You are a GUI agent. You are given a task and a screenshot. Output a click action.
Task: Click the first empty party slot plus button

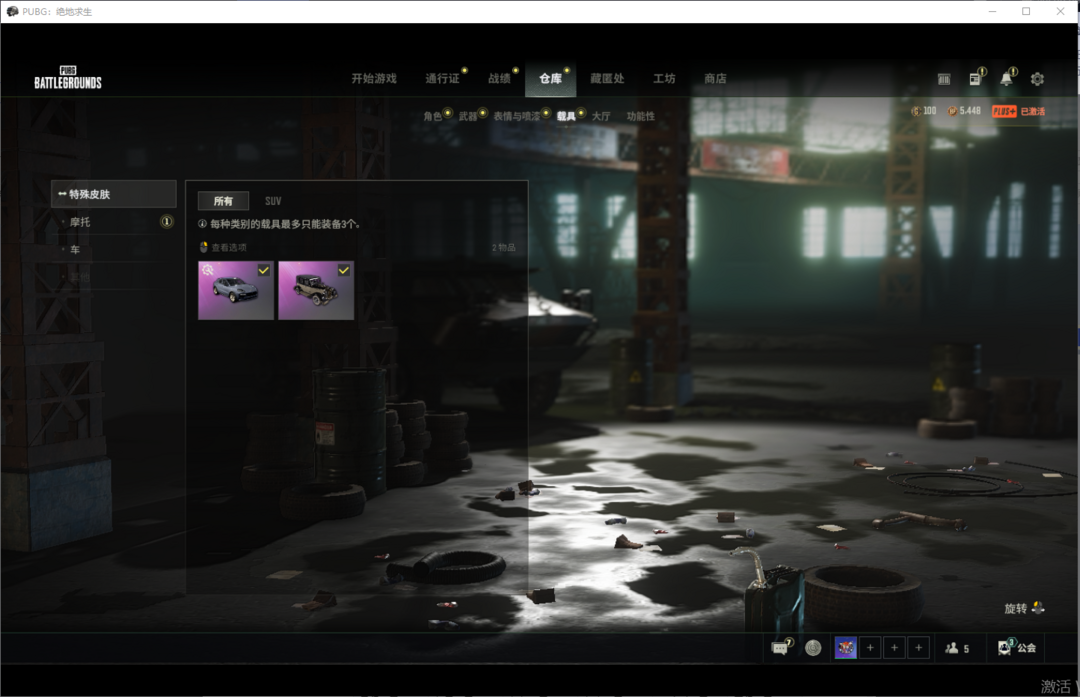click(870, 648)
